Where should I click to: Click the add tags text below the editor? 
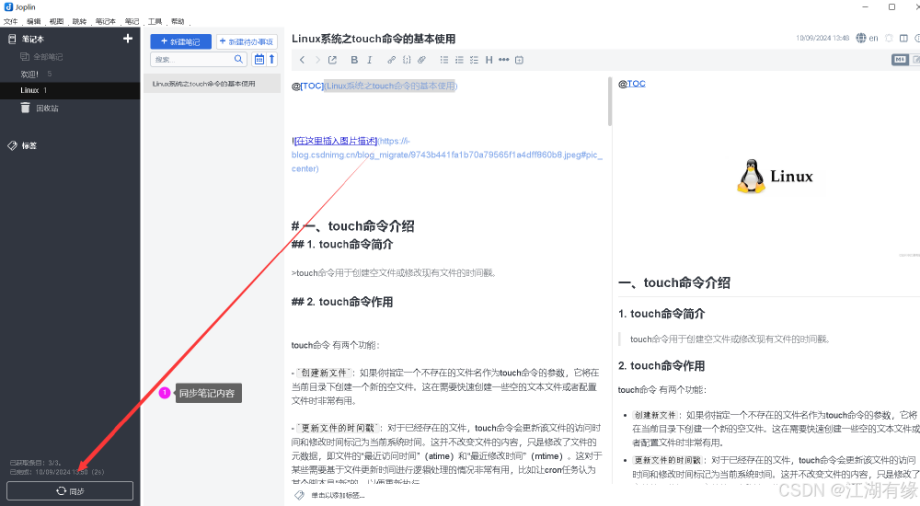(x=338, y=495)
